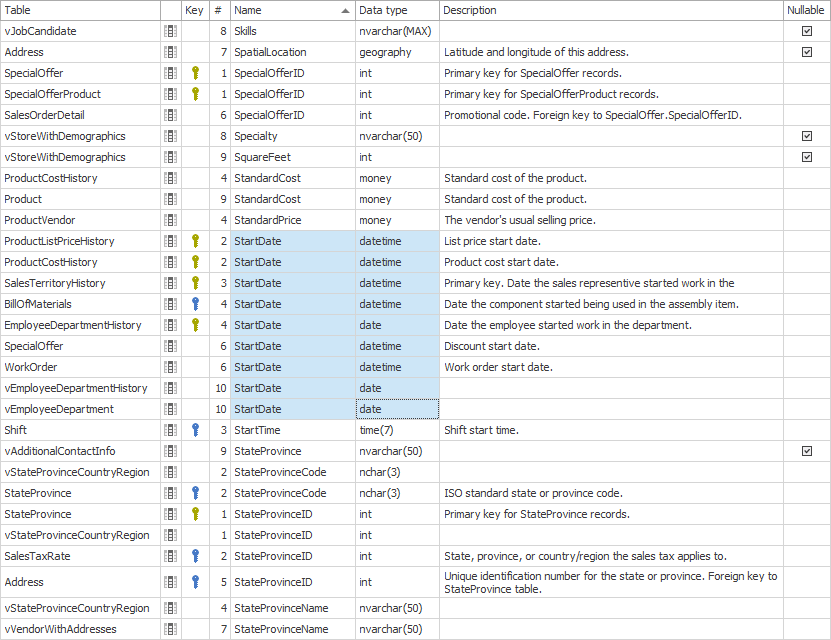
Task: Click the sort arrow in the Name header
Action: [x=346, y=10]
